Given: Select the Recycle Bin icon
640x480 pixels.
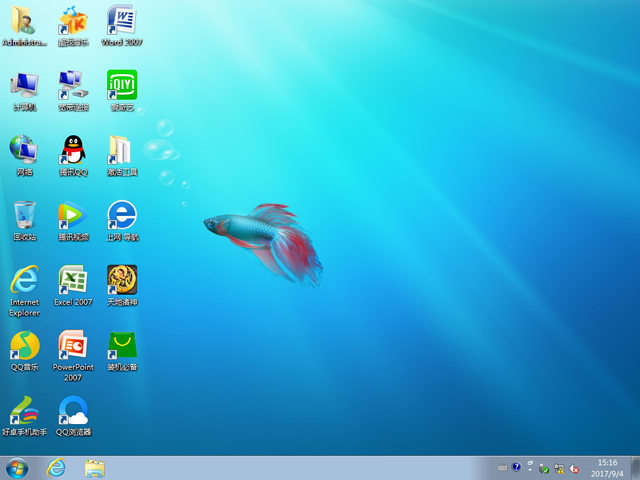Looking at the screenshot, I should coord(24,216).
